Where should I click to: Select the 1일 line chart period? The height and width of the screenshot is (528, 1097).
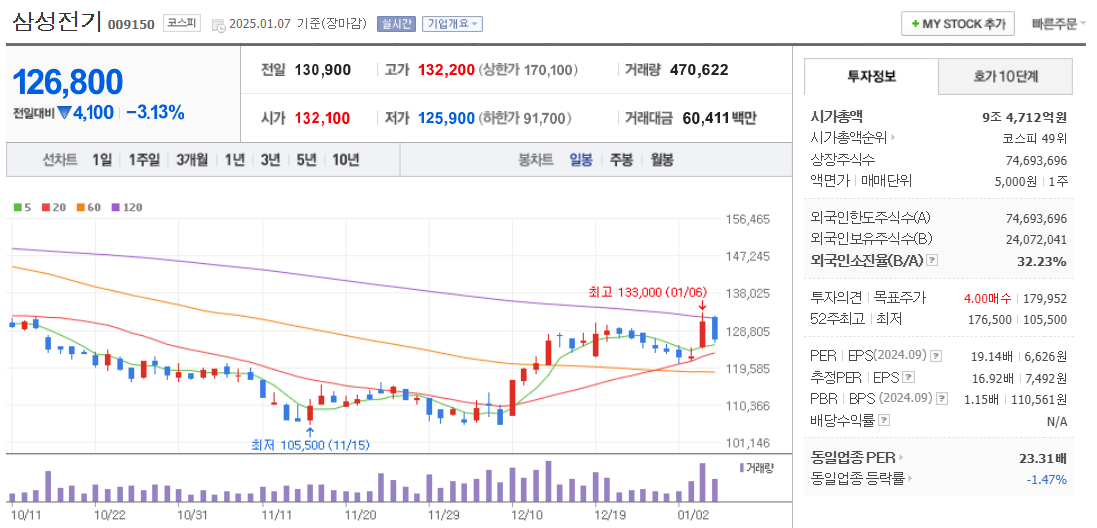tap(101, 160)
